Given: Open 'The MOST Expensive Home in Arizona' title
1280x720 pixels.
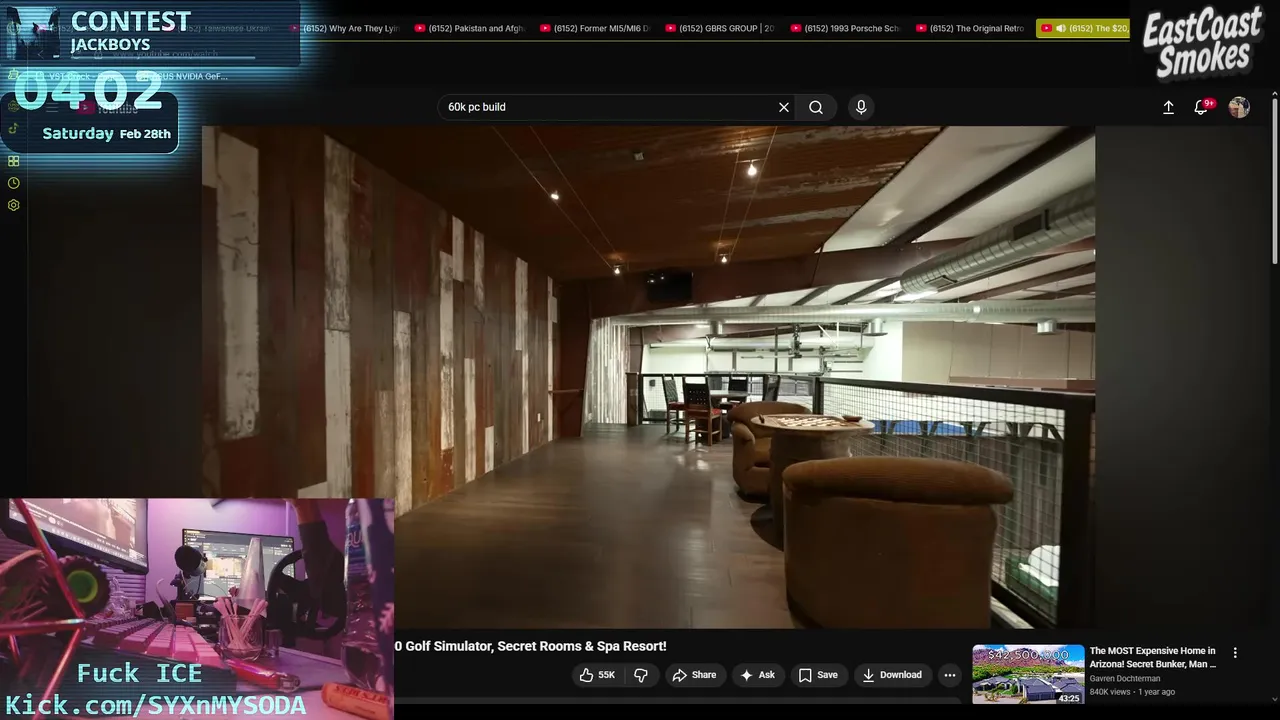Looking at the screenshot, I should (x=1153, y=657).
